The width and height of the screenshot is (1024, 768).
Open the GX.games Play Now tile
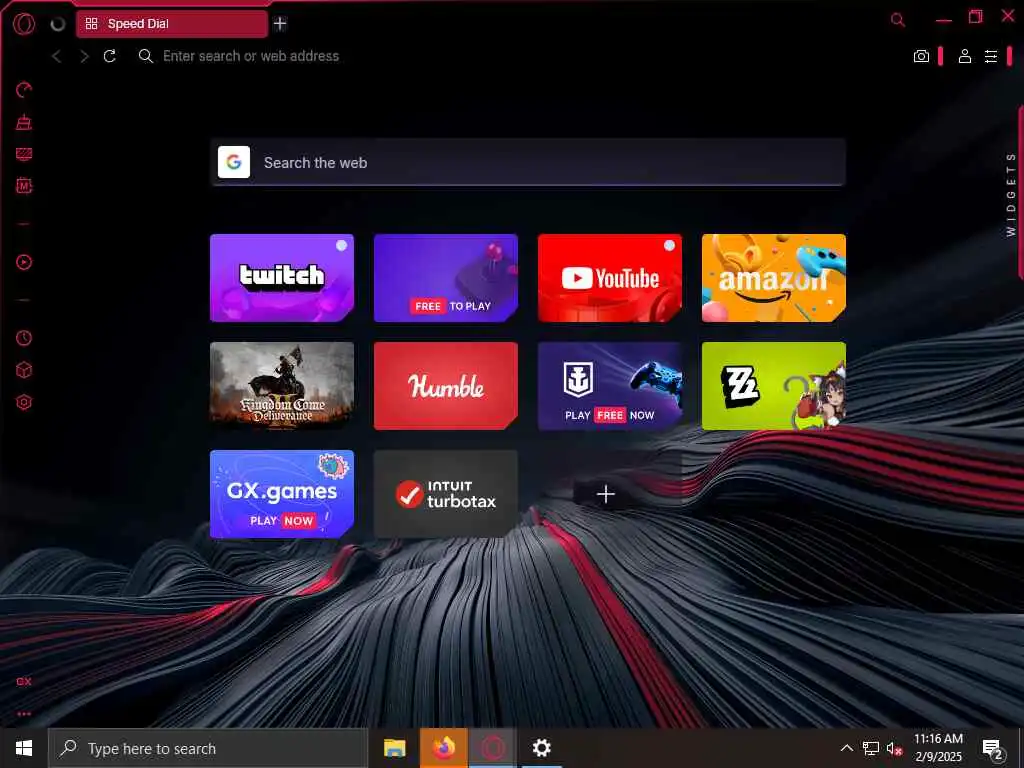point(282,494)
